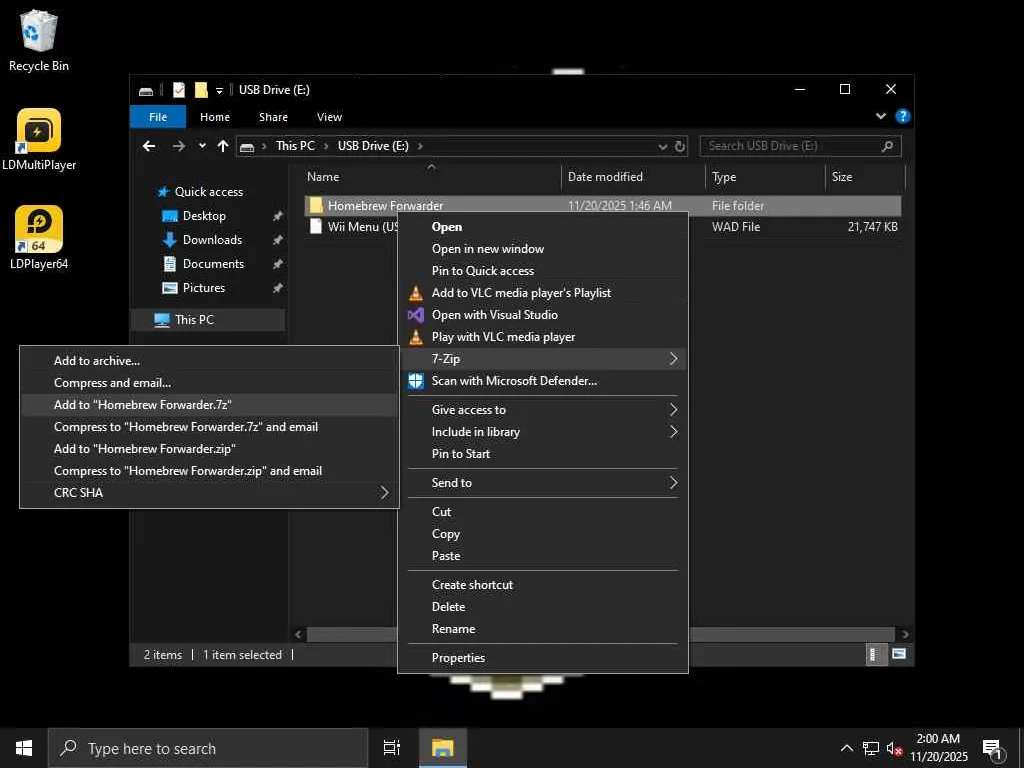1024x768 pixels.
Task: Expand Give access to submenu
Action: click(x=543, y=409)
